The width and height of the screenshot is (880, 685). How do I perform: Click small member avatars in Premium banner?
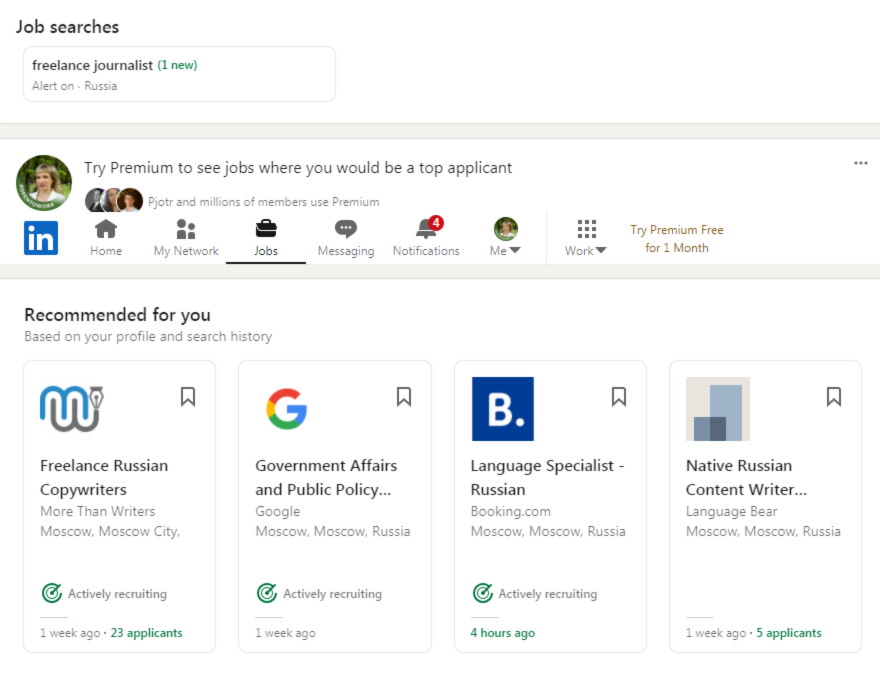[x=114, y=200]
